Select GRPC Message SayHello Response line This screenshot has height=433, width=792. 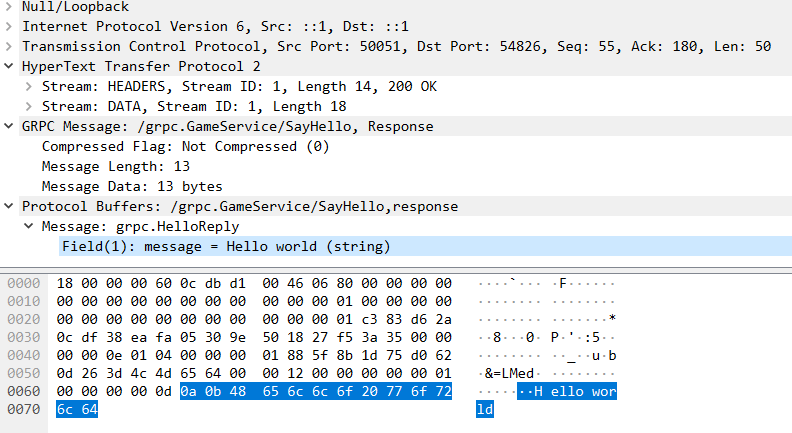(x=227, y=126)
